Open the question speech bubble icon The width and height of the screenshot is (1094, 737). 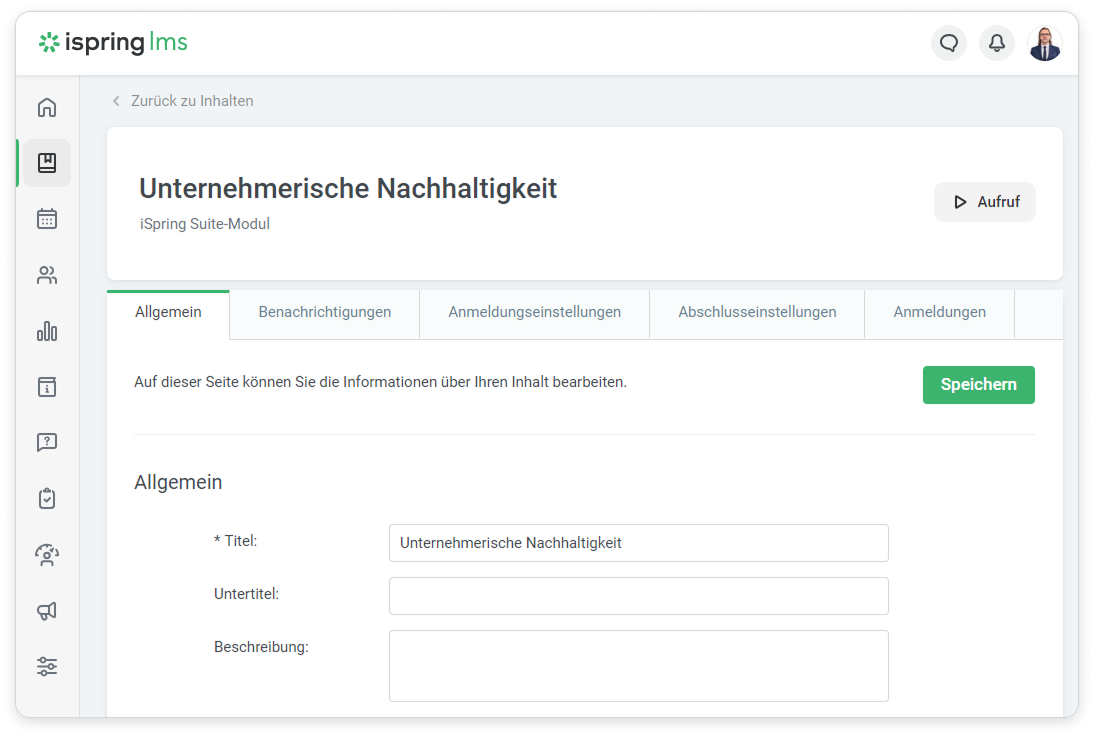coord(47,442)
